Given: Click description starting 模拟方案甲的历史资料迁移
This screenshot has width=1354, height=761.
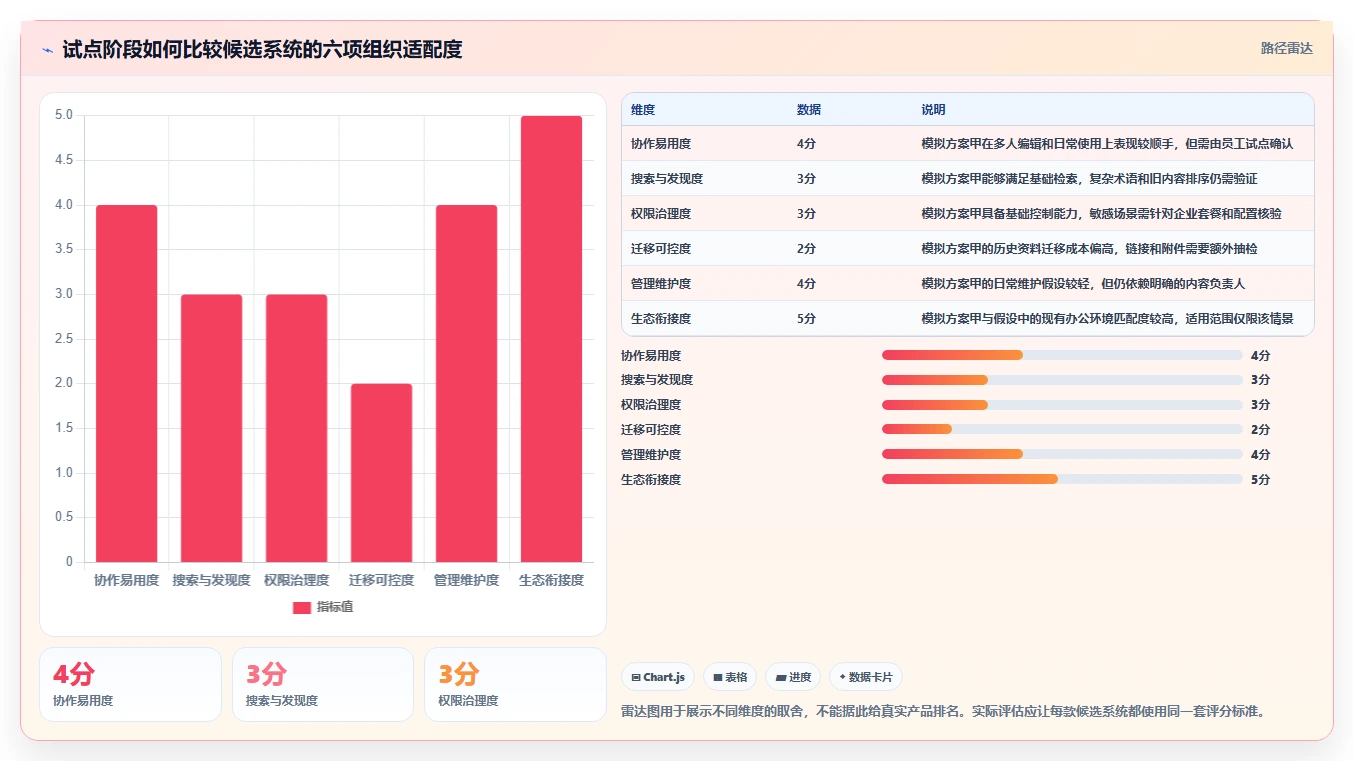Looking at the screenshot, I should click(1089, 248).
